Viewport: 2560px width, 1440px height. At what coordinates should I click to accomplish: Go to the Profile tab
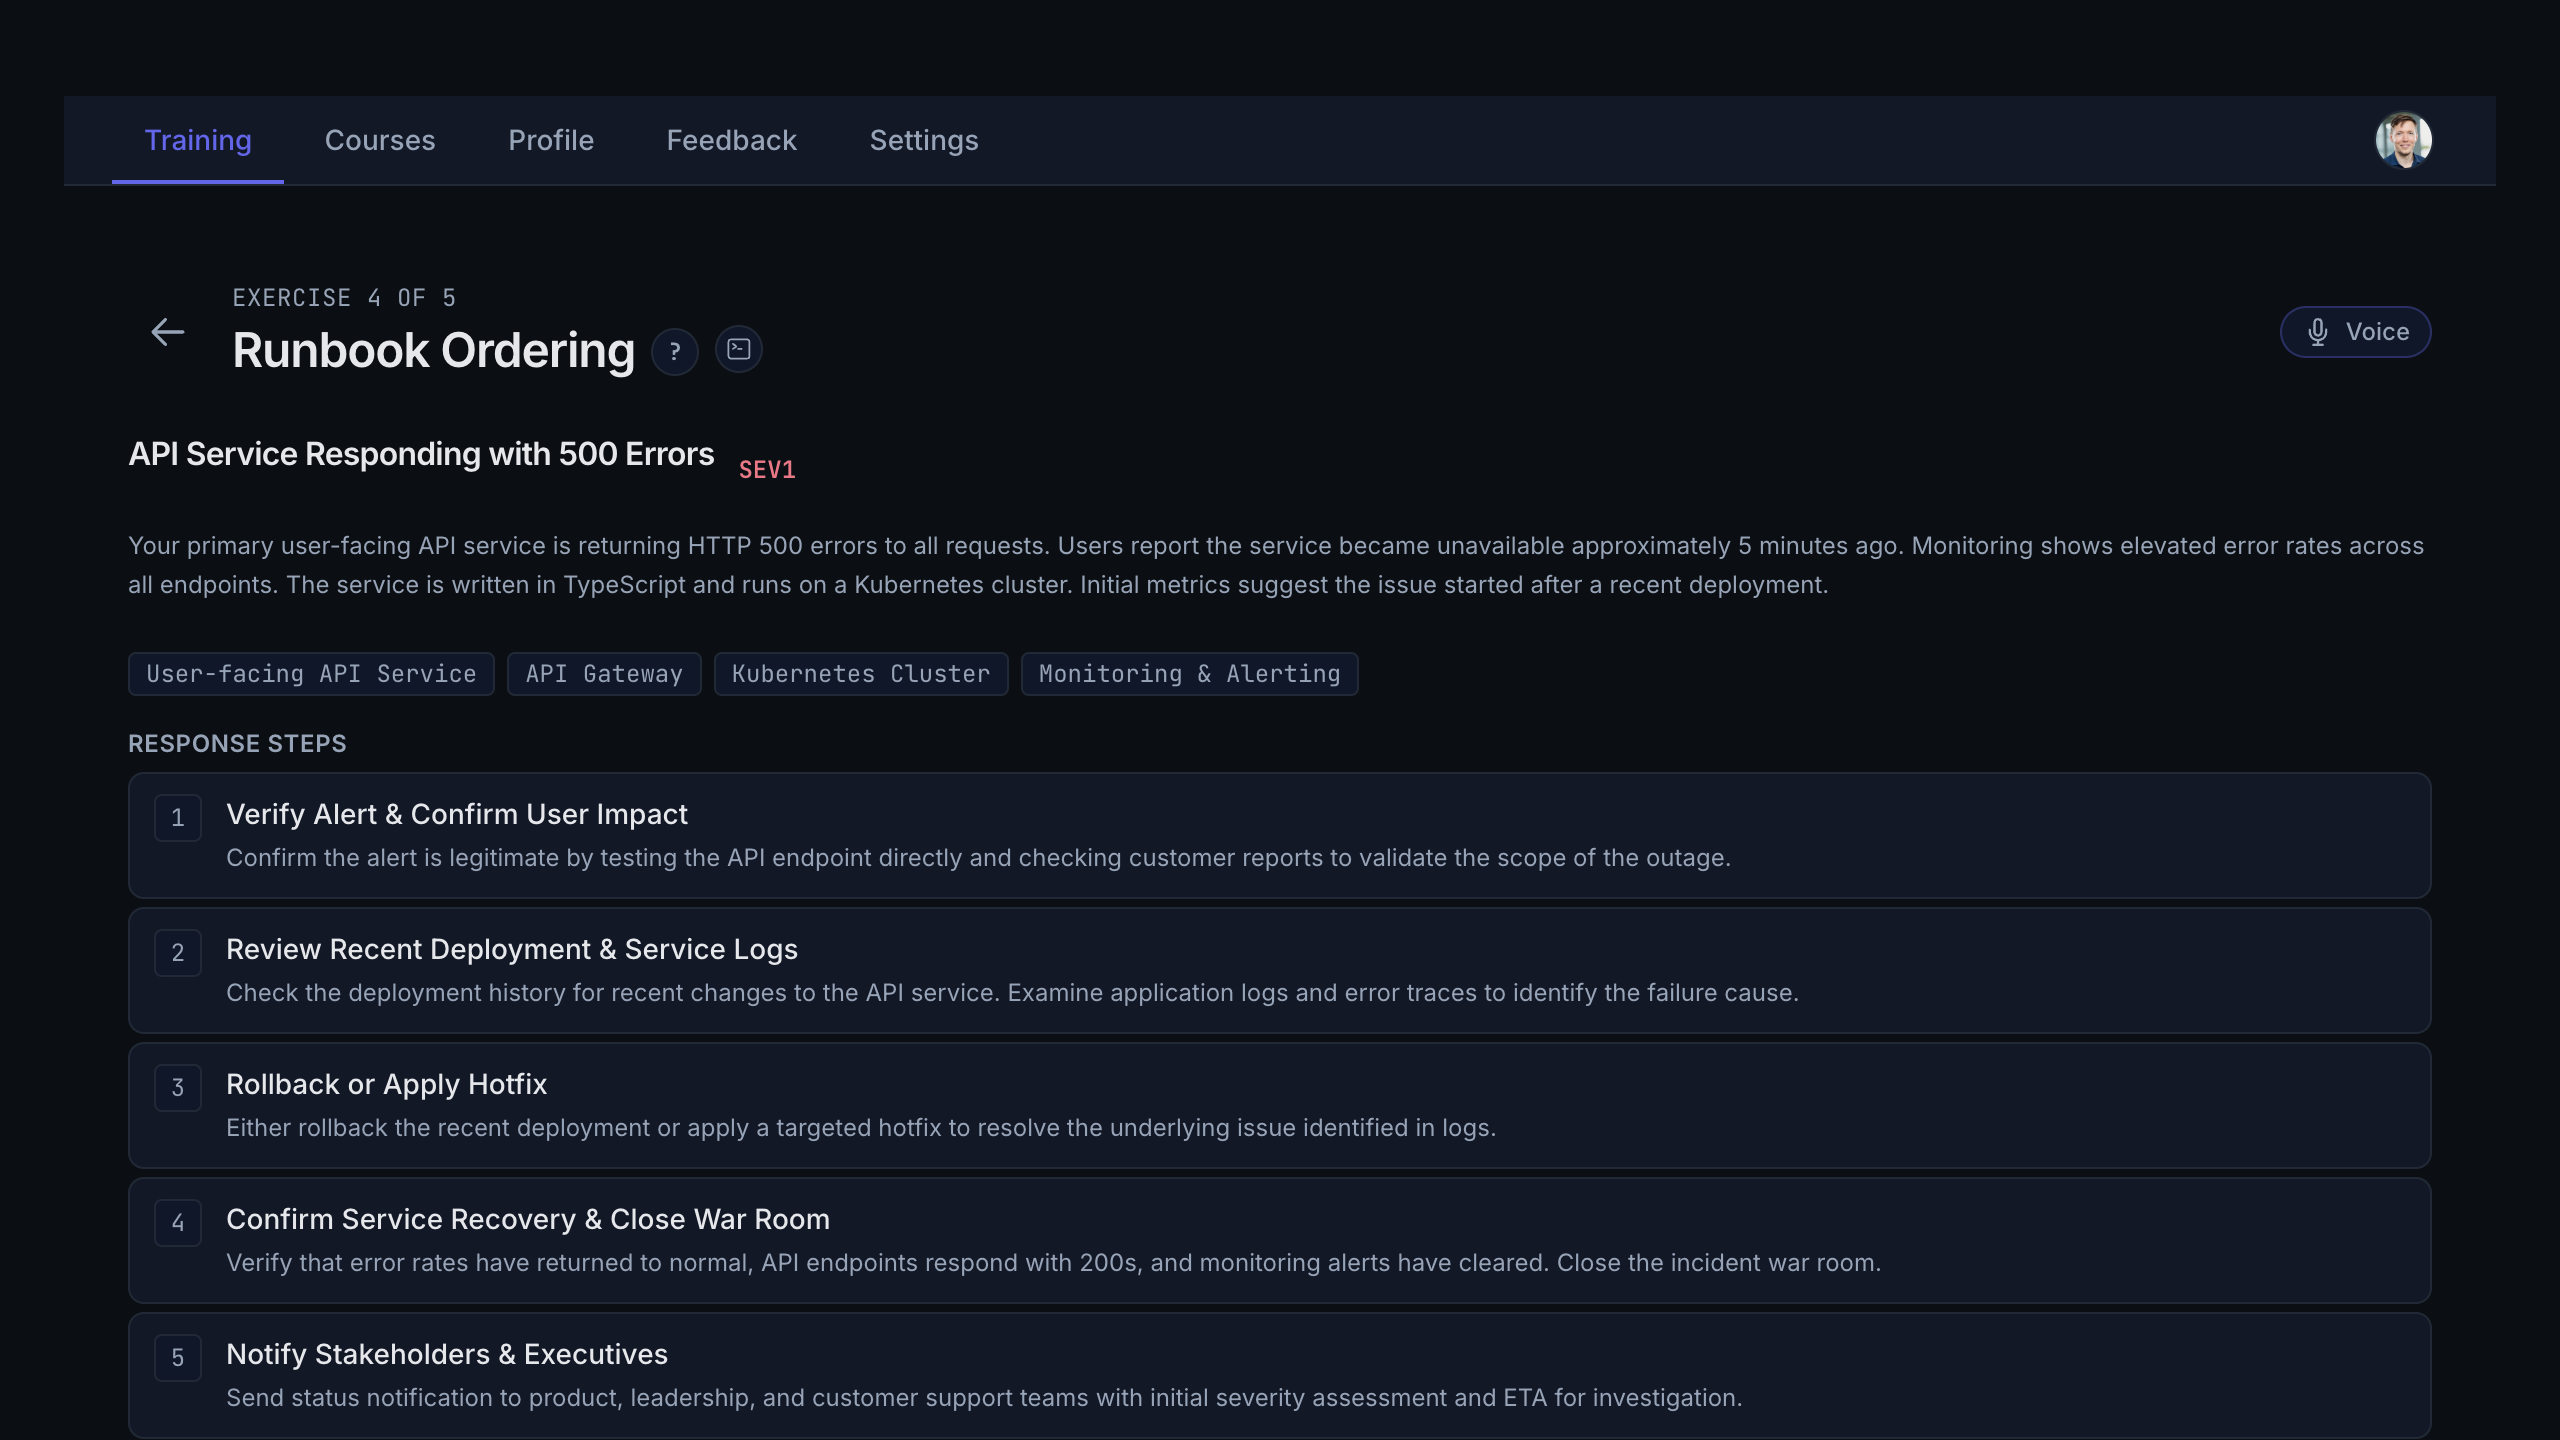tap(551, 140)
